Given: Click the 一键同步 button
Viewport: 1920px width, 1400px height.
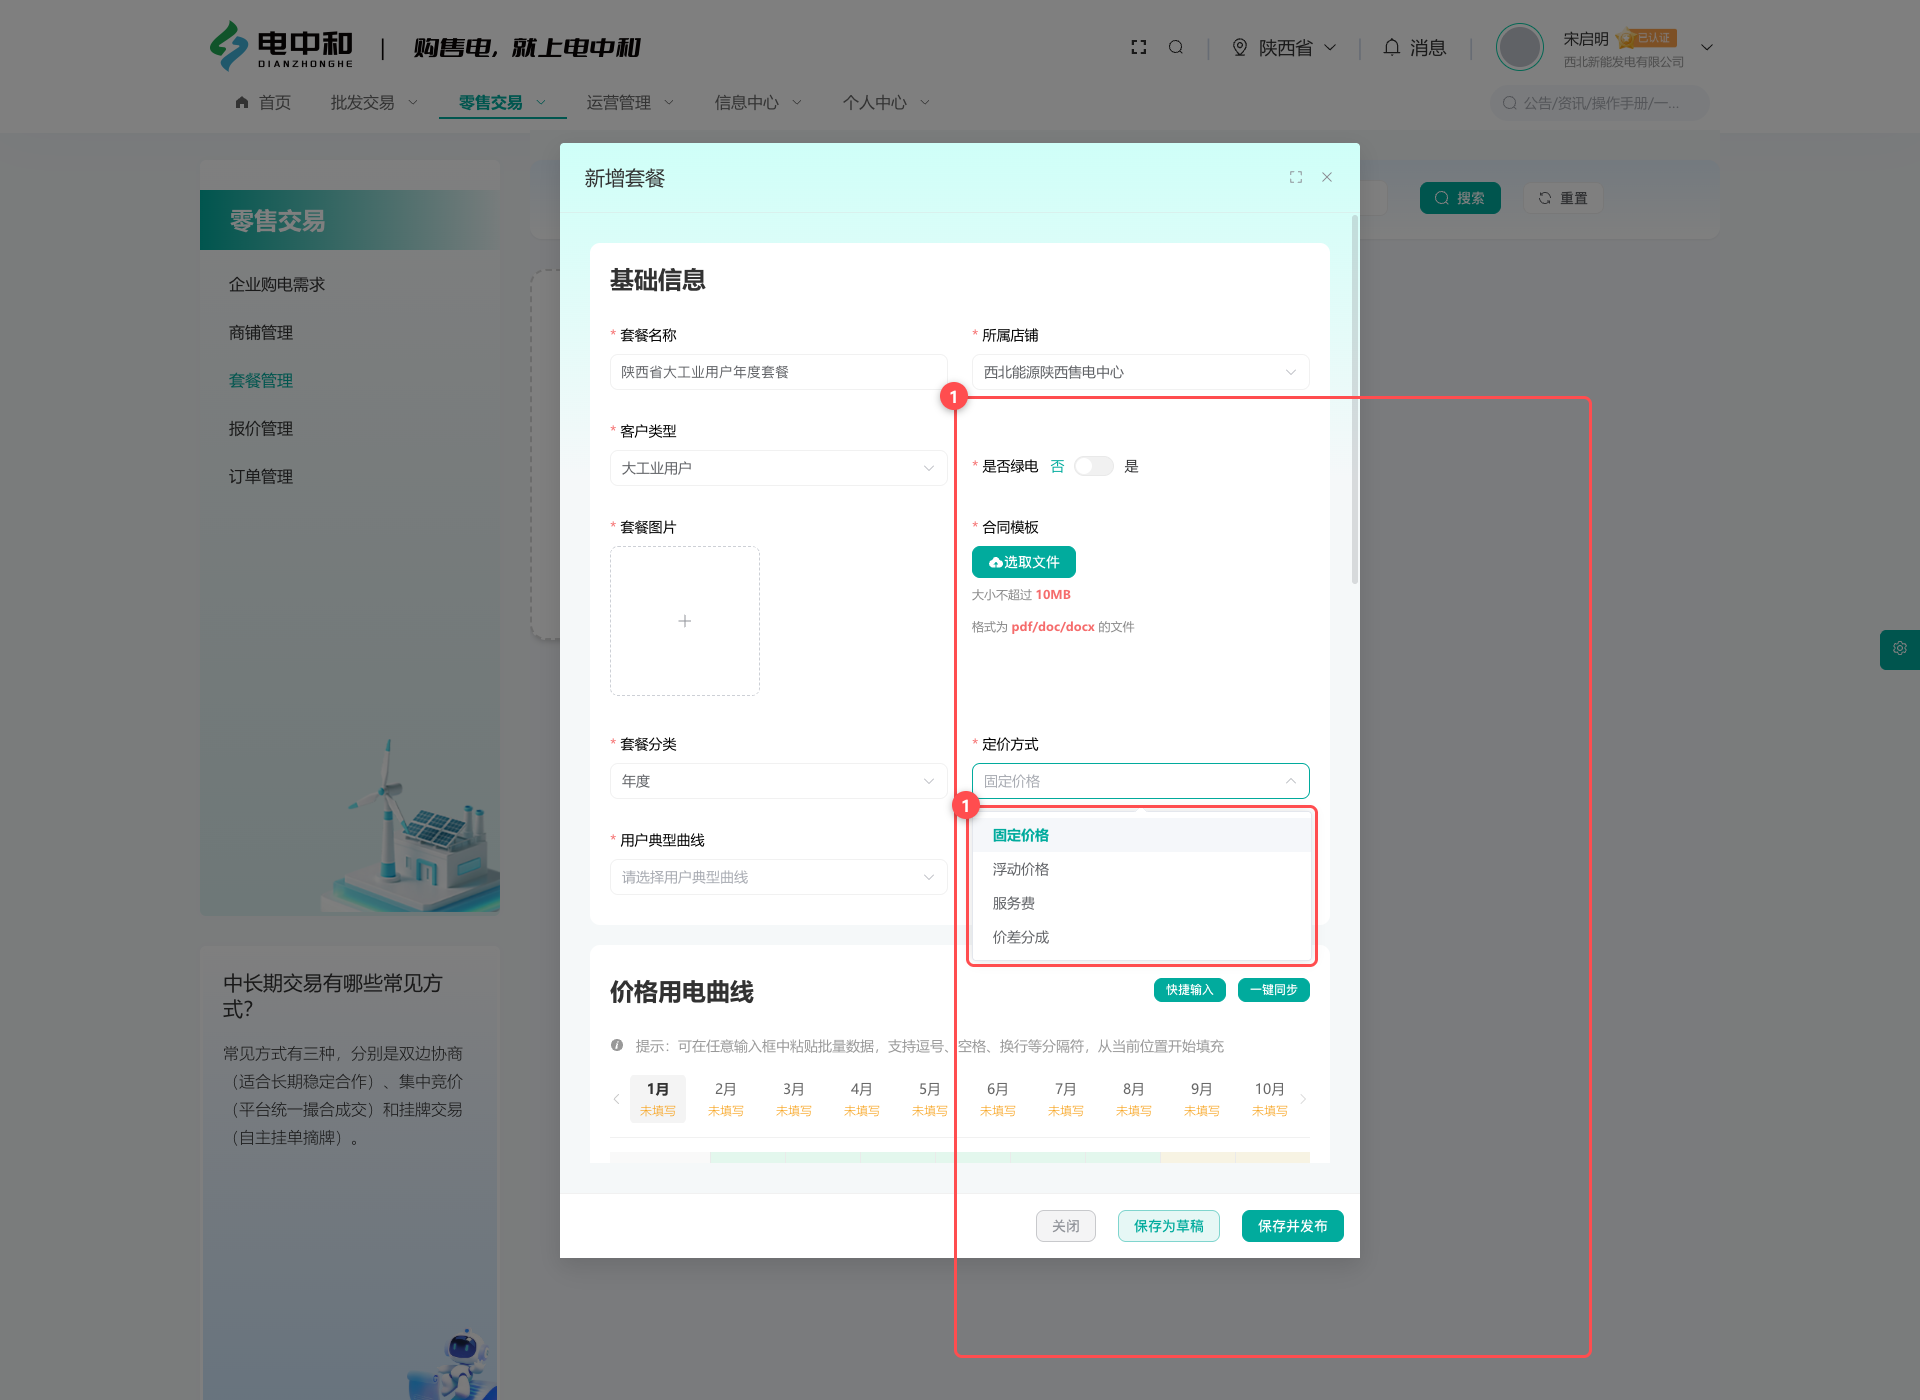Looking at the screenshot, I should click(x=1273, y=990).
